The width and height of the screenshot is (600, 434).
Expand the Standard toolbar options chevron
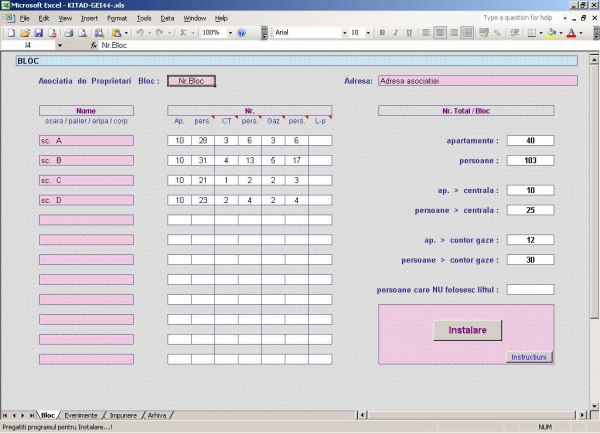[x=264, y=33]
